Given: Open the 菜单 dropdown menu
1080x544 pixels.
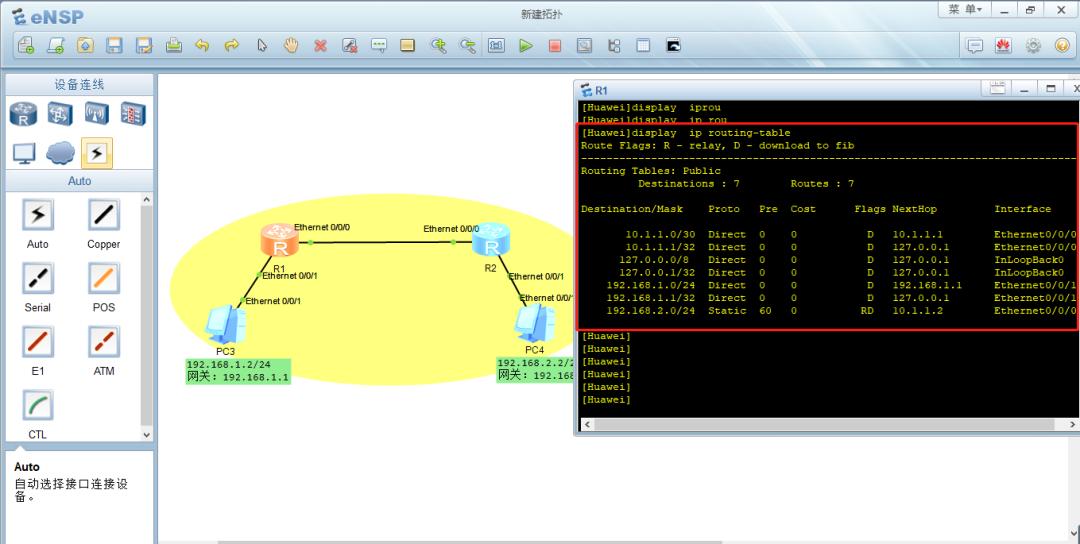Looking at the screenshot, I should [965, 10].
